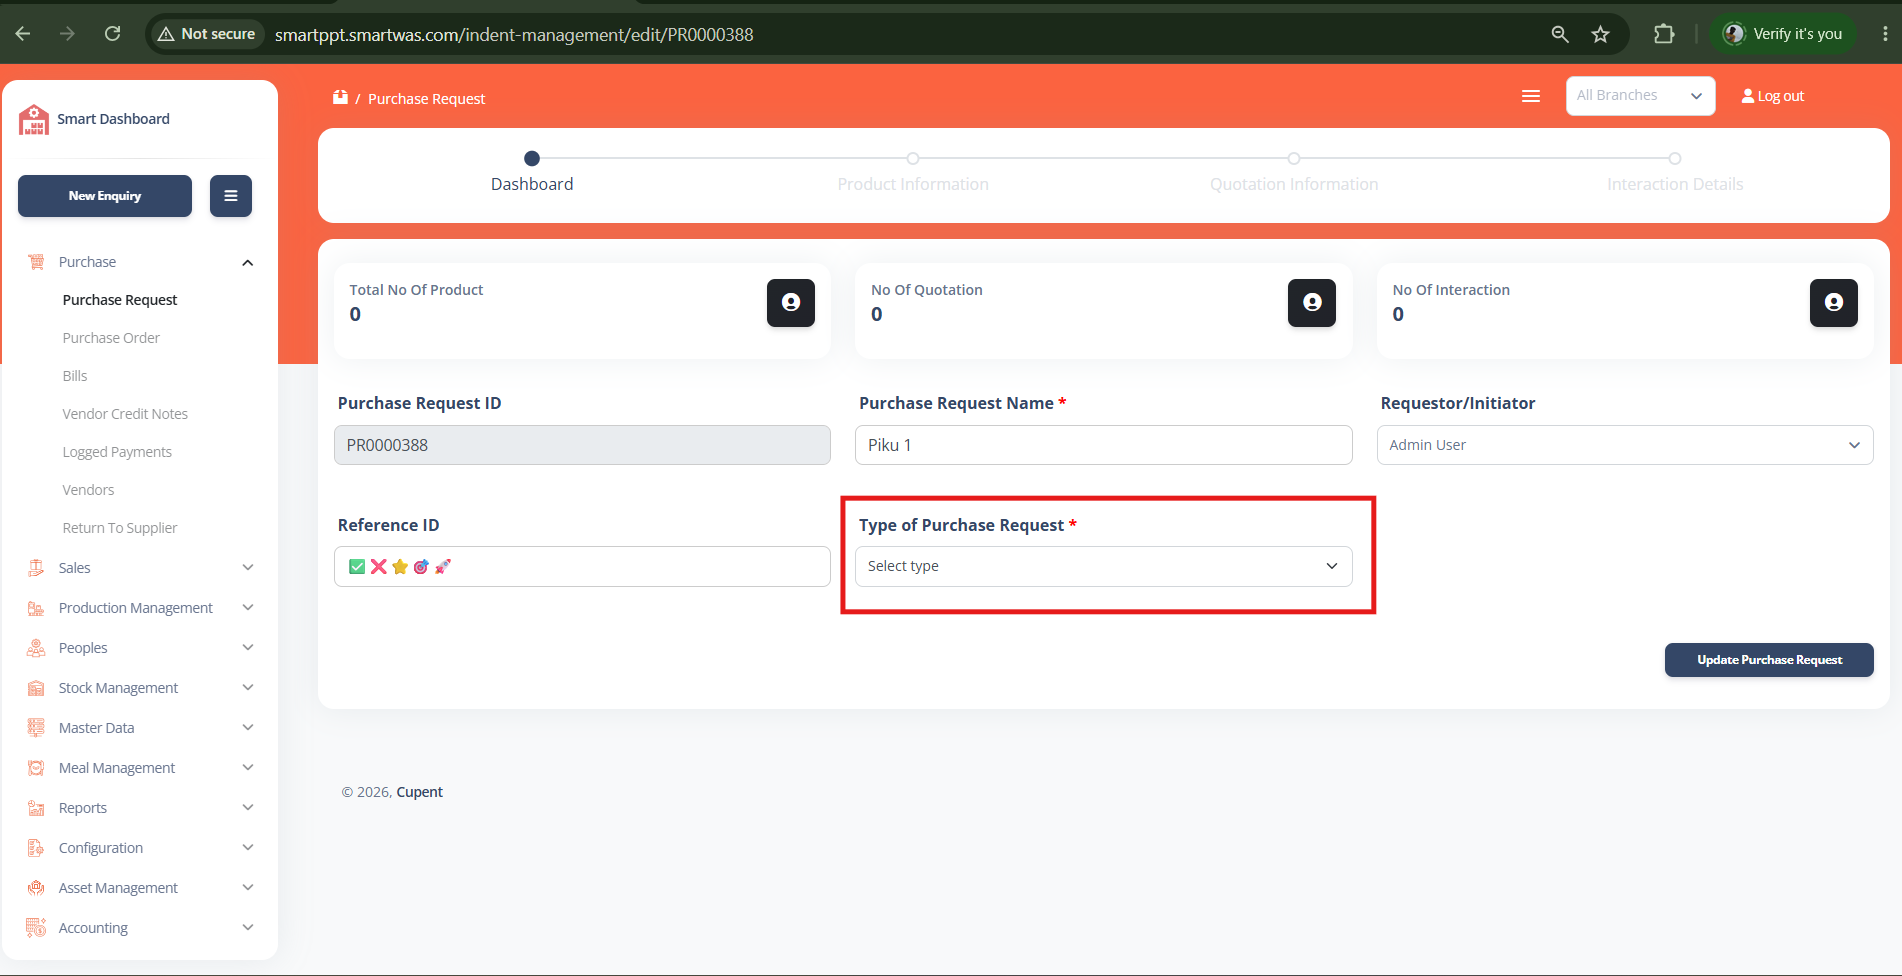Click the No Of Interaction card icon
This screenshot has width=1902, height=976.
(1834, 303)
